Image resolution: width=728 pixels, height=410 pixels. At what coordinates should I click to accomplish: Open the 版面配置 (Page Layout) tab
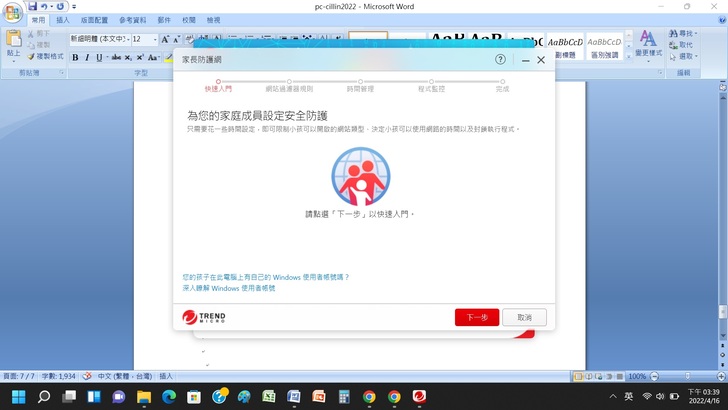[94, 20]
